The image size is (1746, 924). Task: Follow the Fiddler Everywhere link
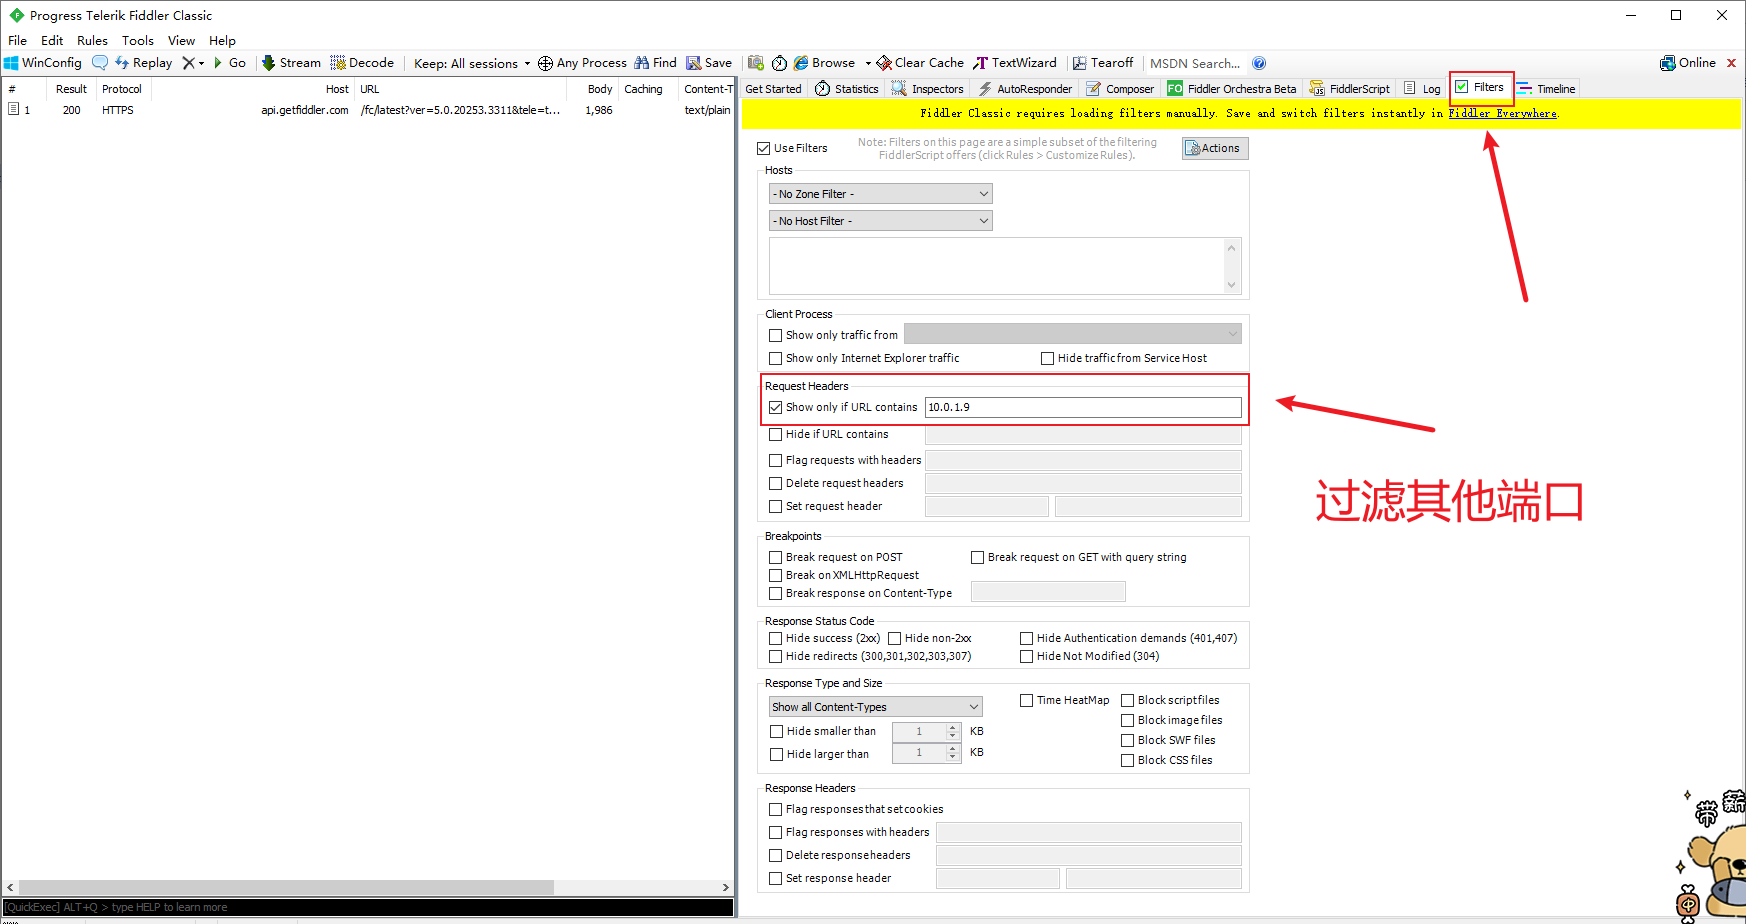tap(1502, 114)
